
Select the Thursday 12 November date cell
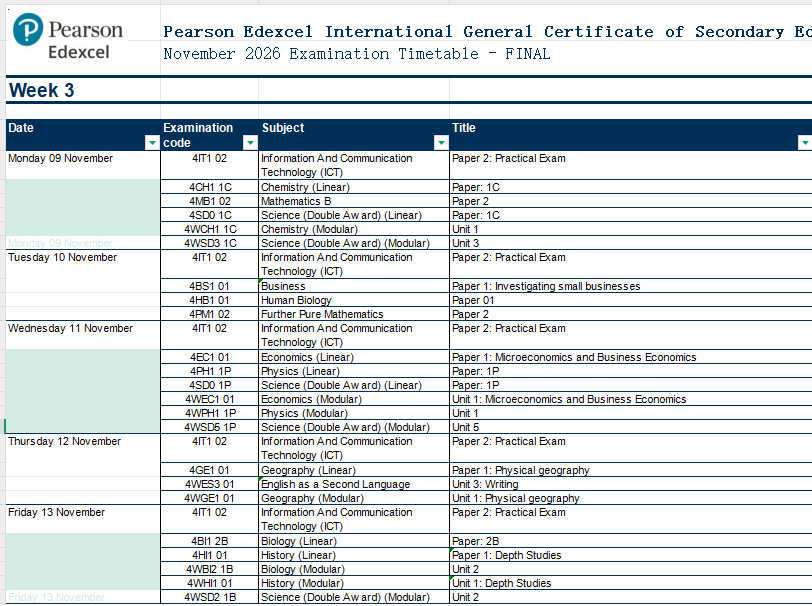coord(83,448)
